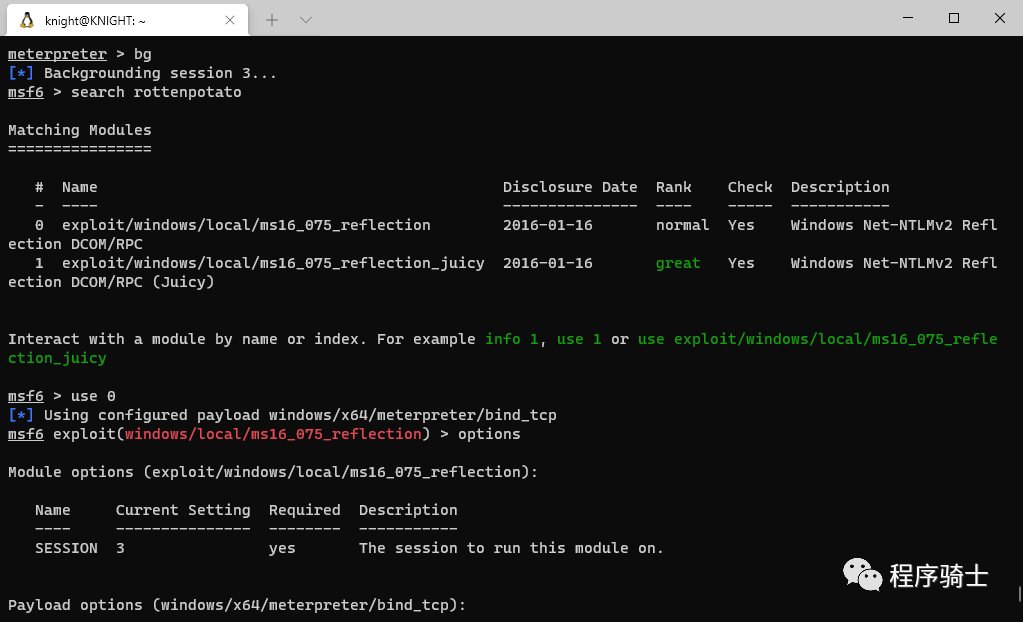Select the knight@KNIGHT: ~ tab
1023x622 pixels.
tap(127, 20)
